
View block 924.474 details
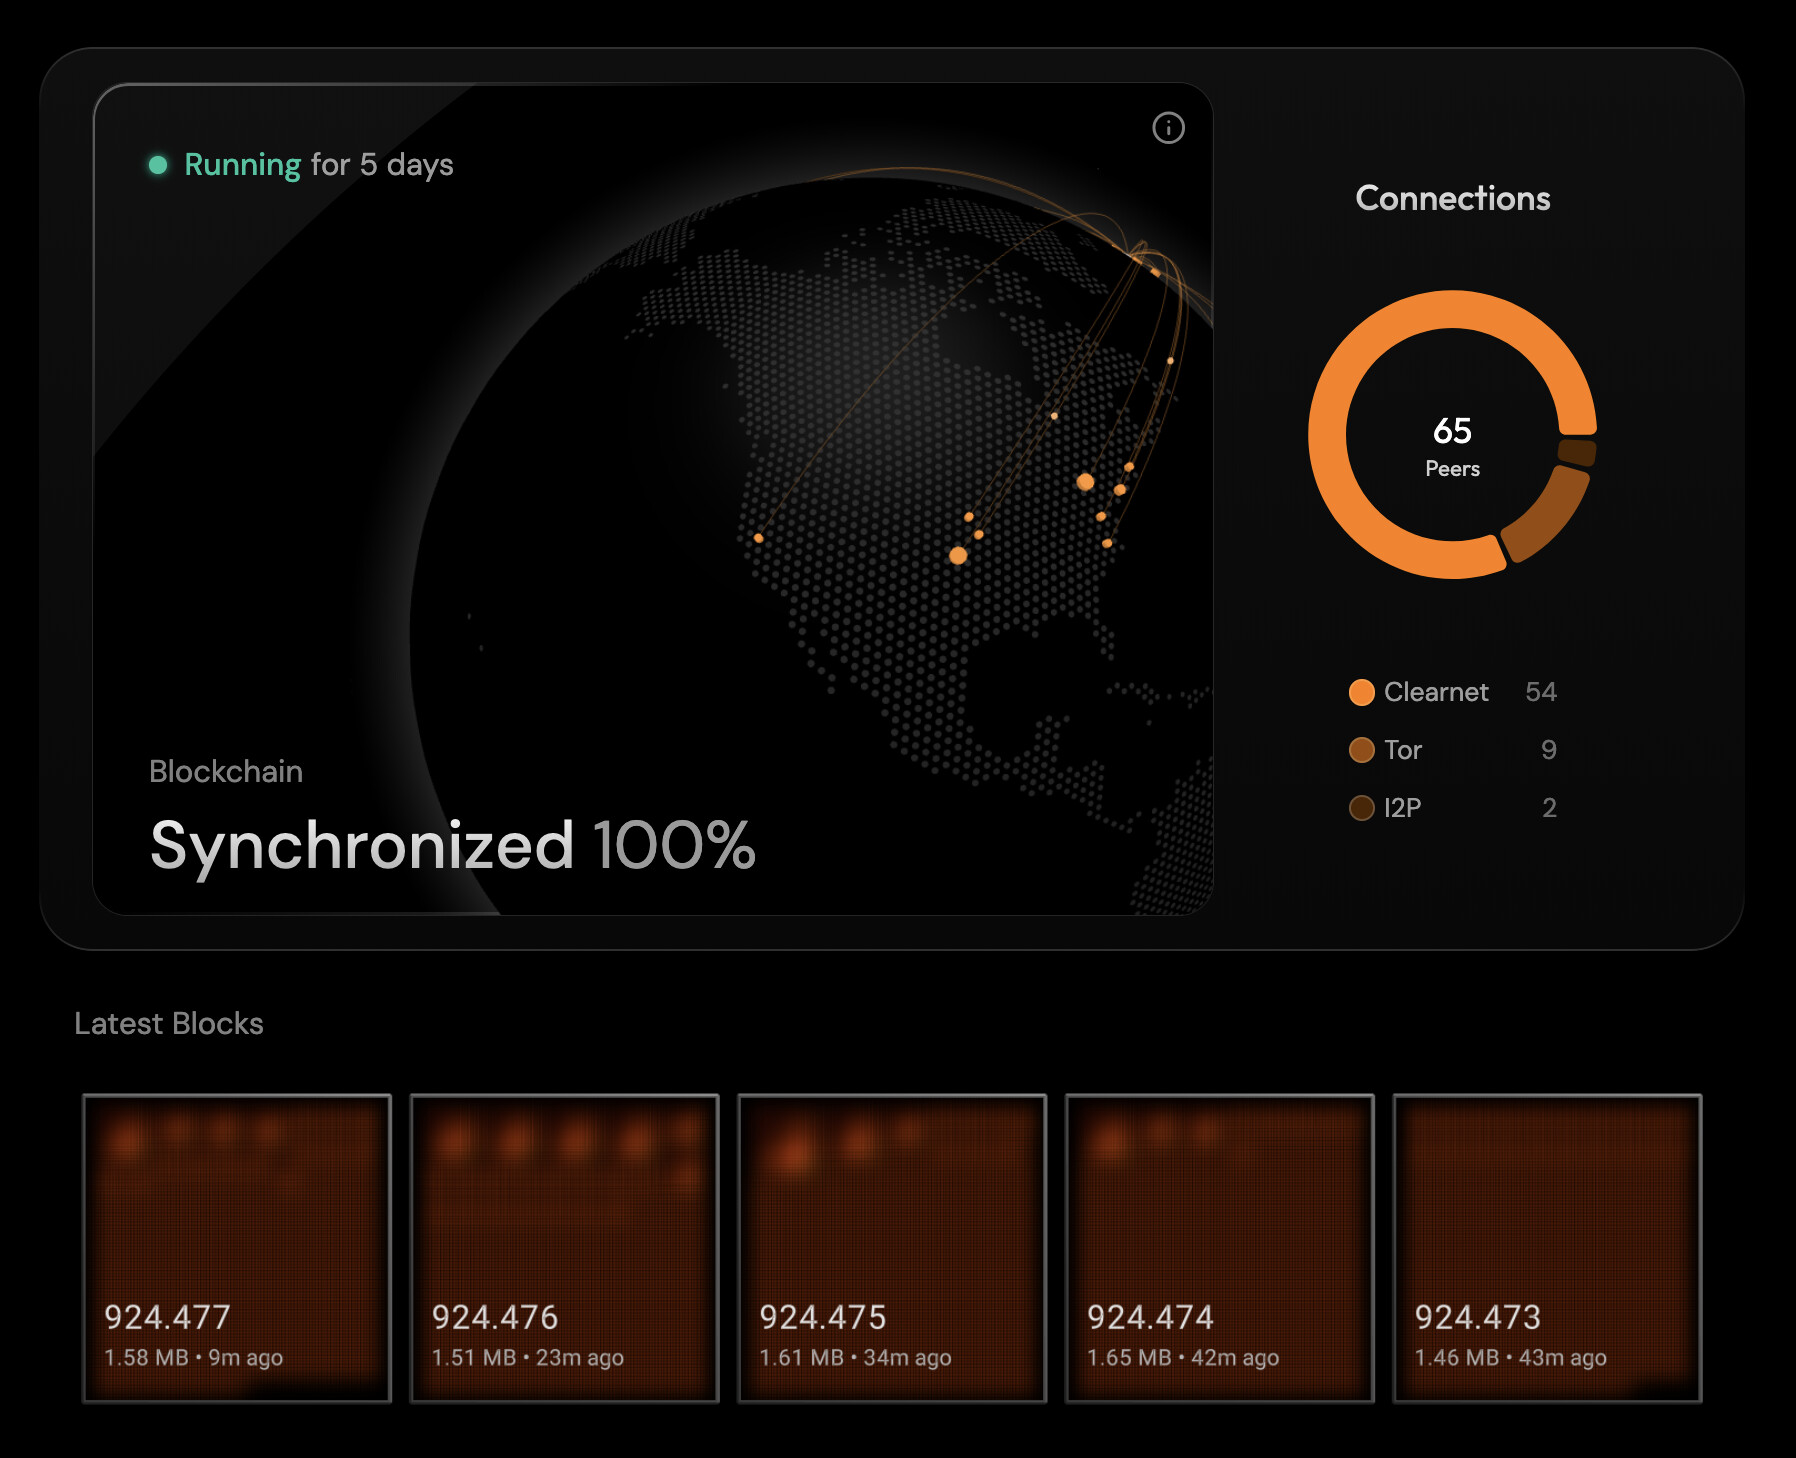[x=1220, y=1248]
